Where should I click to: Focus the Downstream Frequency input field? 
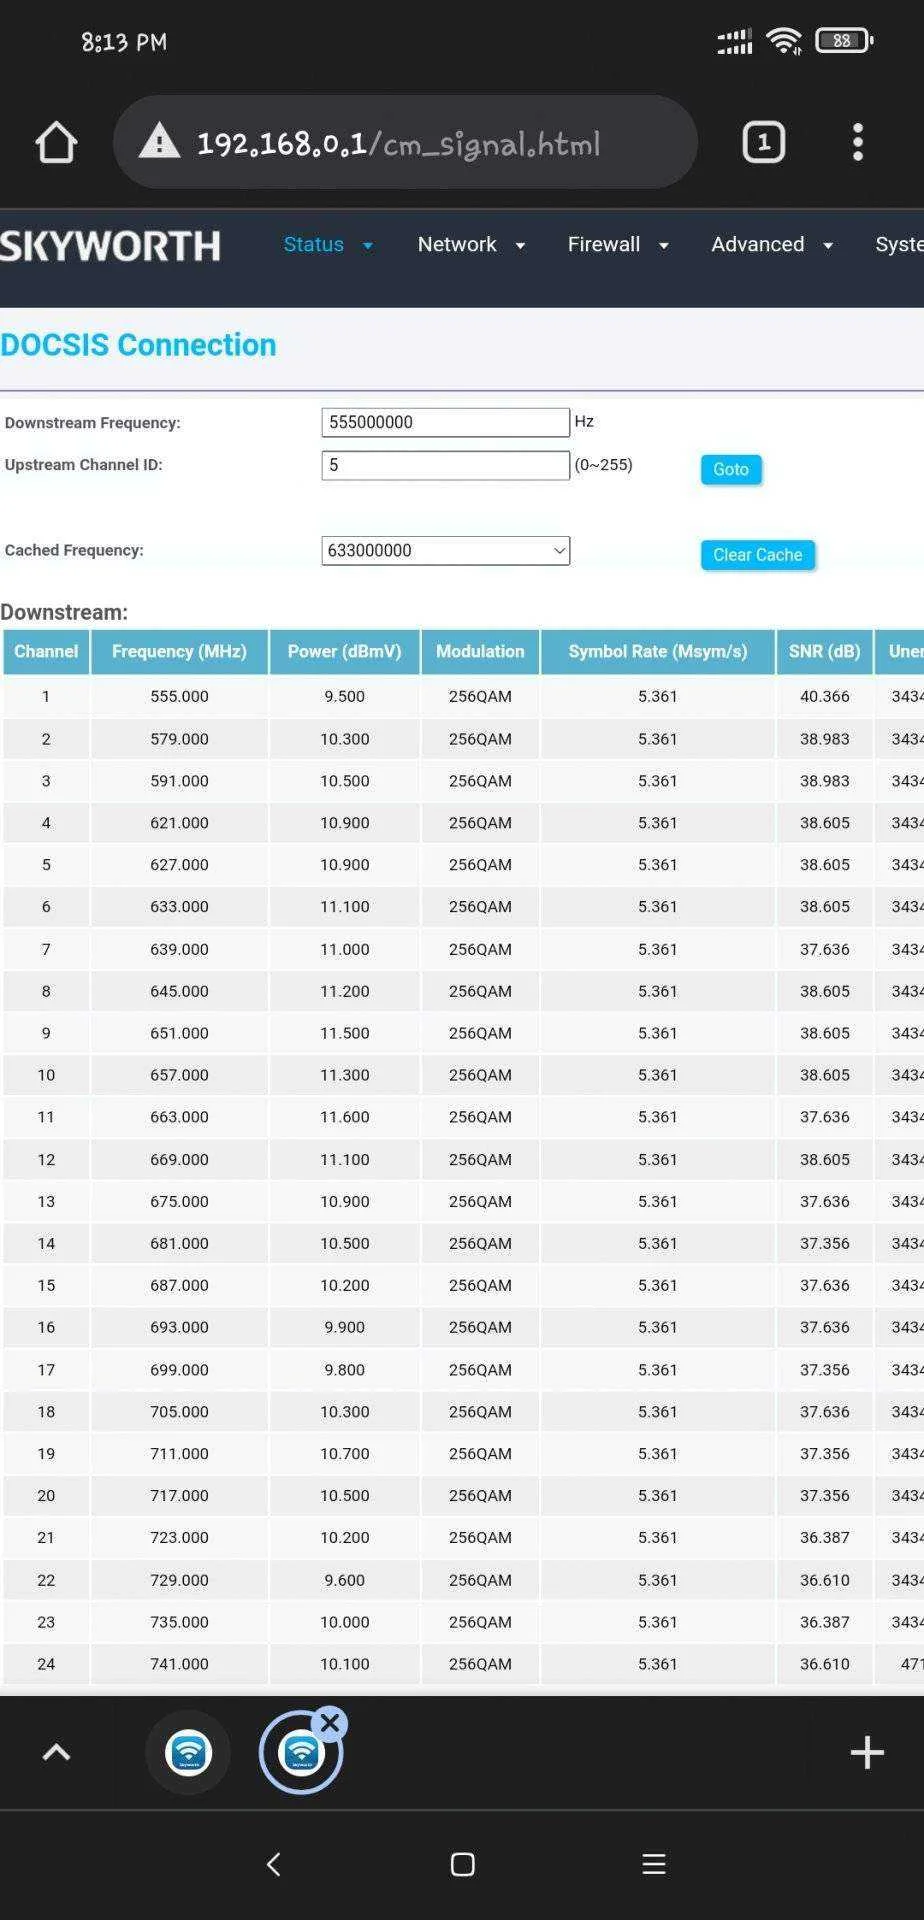coord(446,422)
